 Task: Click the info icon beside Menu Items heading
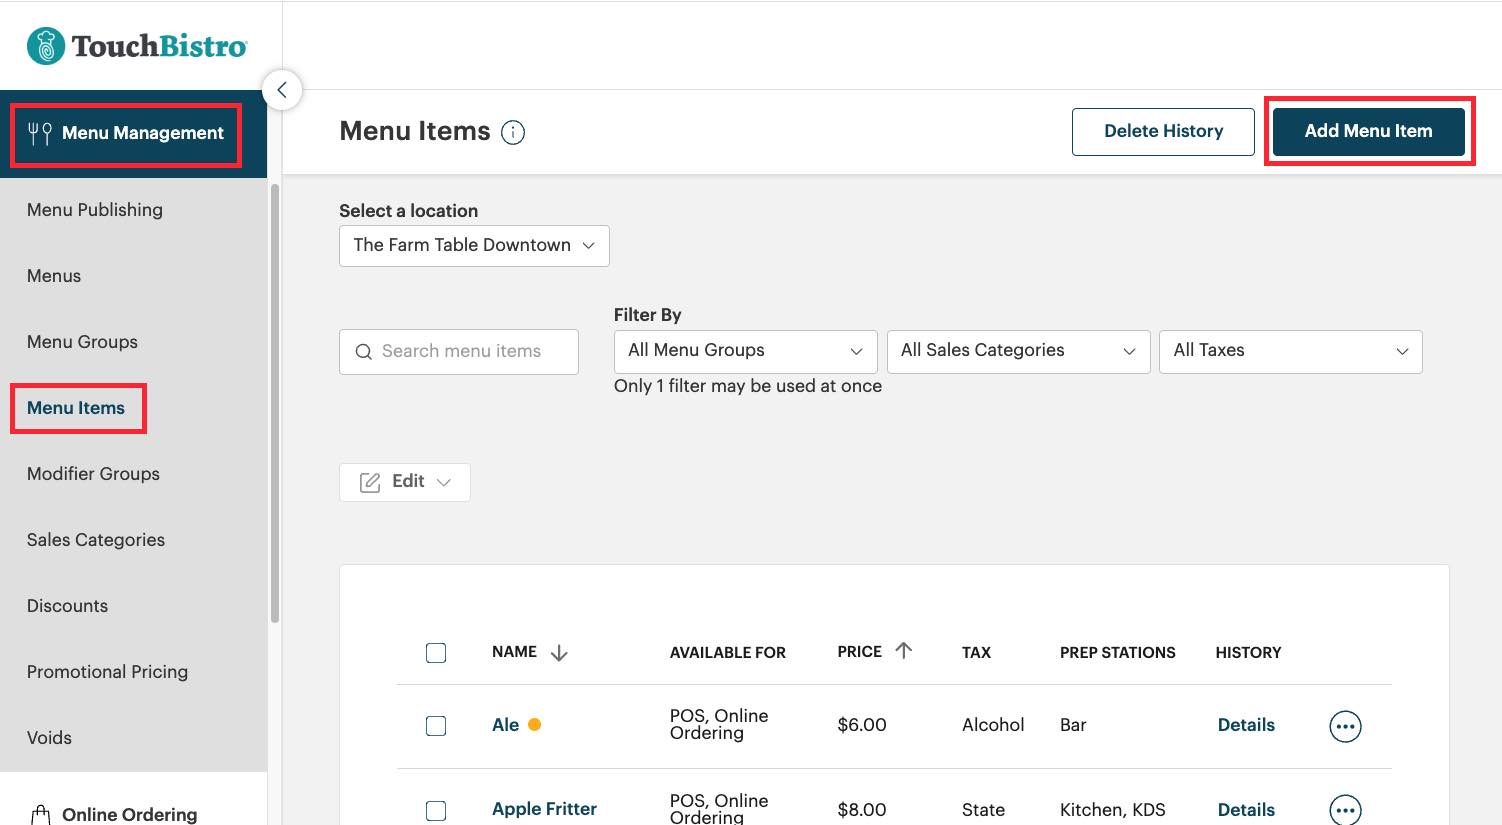click(512, 132)
